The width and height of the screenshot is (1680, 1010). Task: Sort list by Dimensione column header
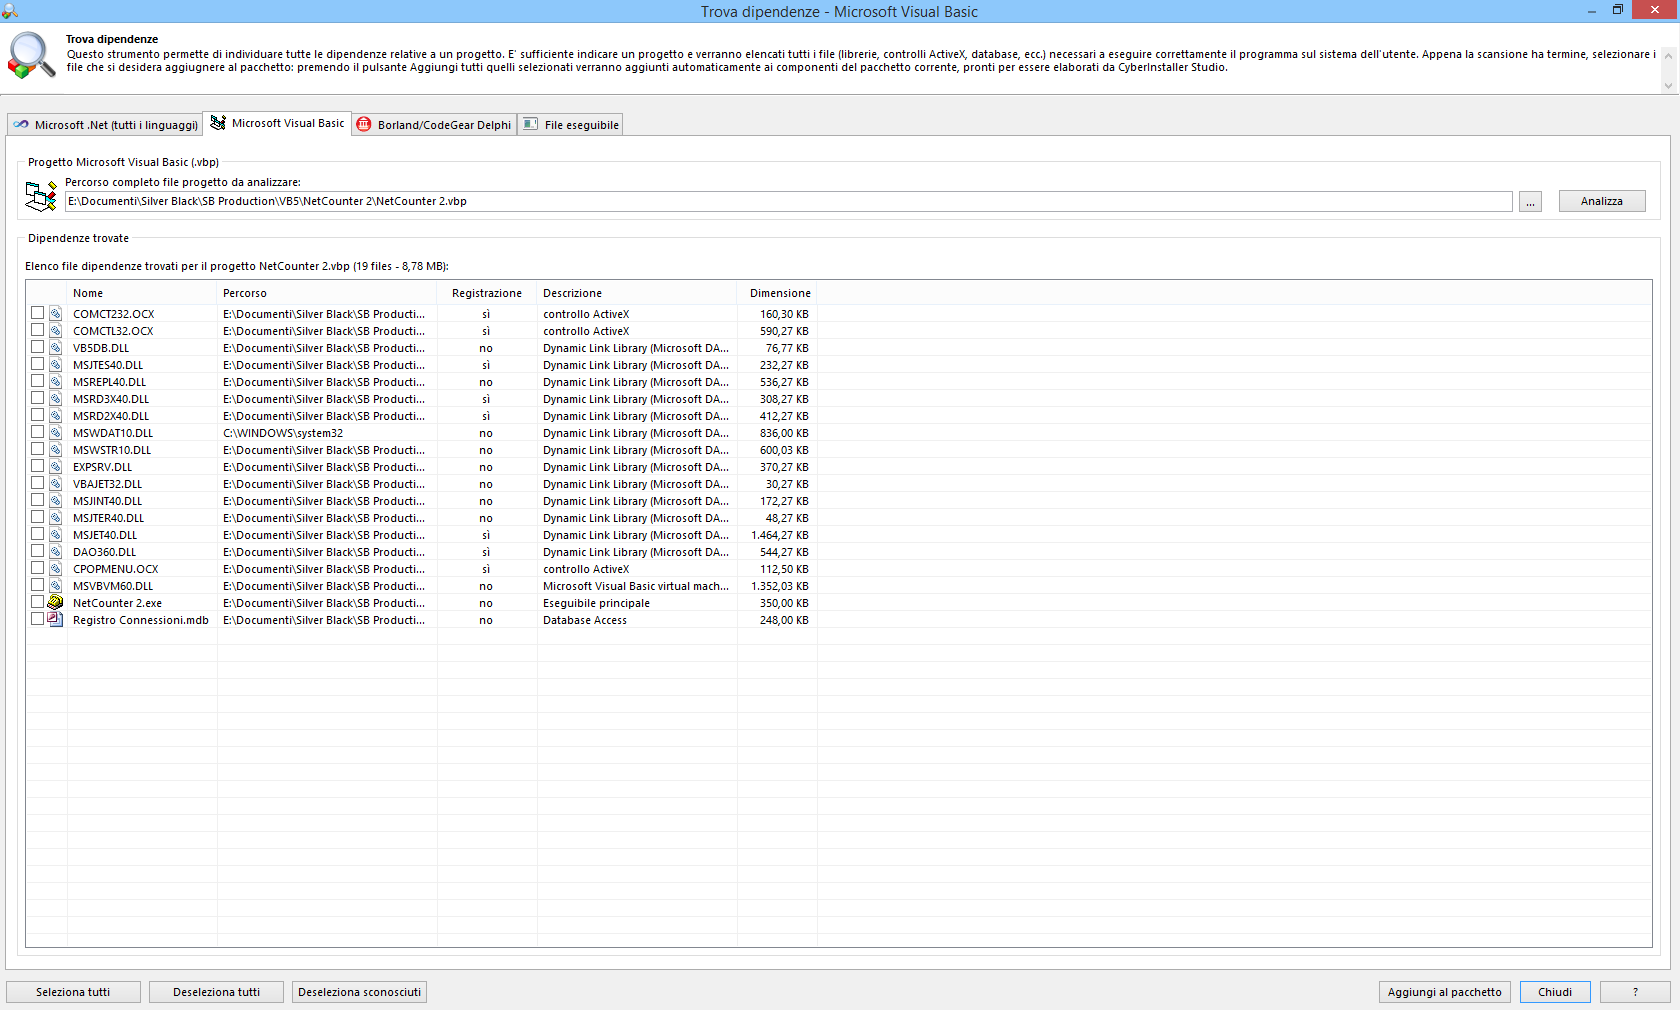click(777, 293)
